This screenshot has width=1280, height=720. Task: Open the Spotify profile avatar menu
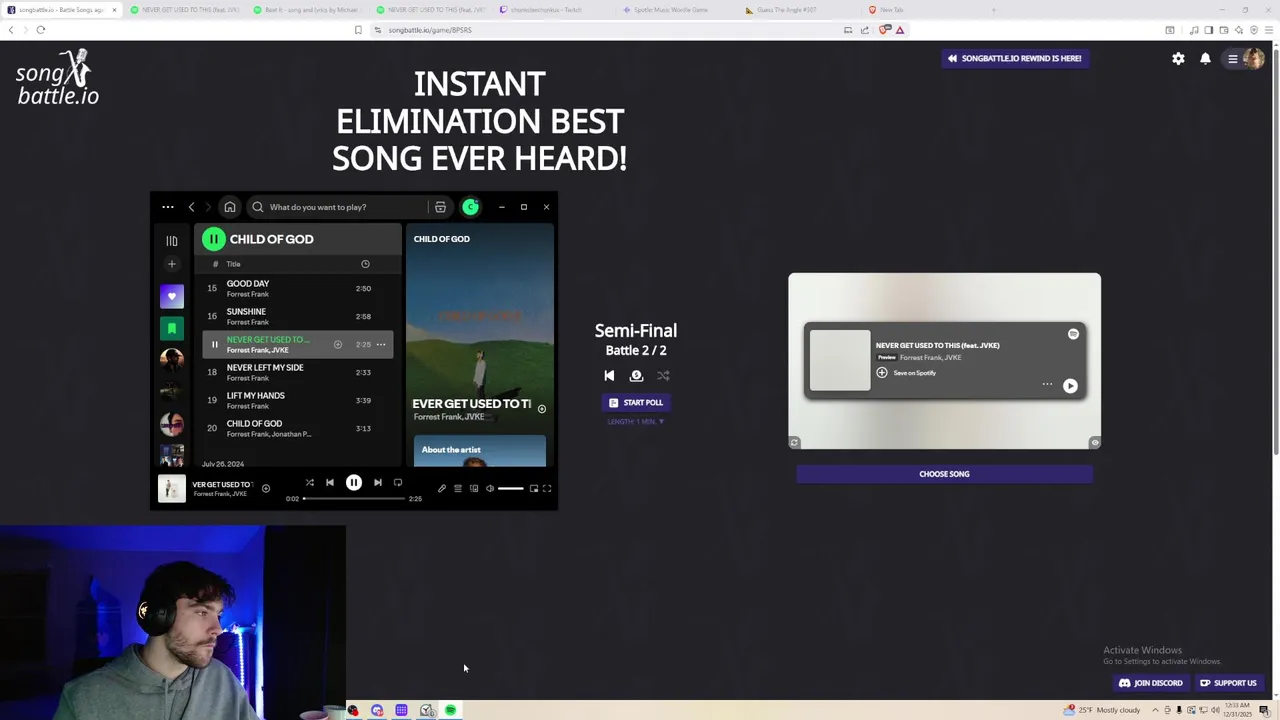pyautogui.click(x=471, y=207)
